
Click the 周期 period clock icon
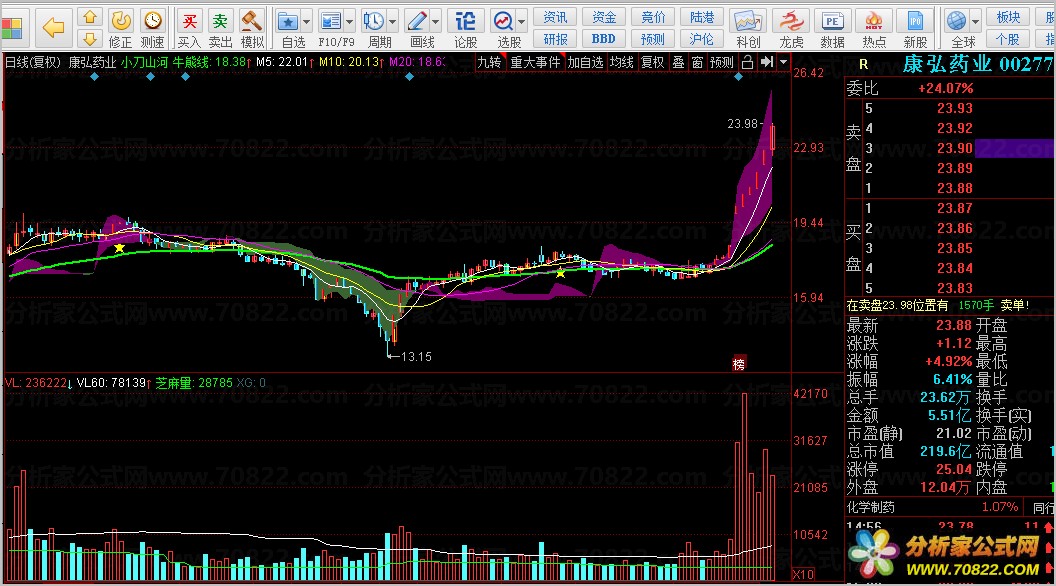tap(374, 21)
